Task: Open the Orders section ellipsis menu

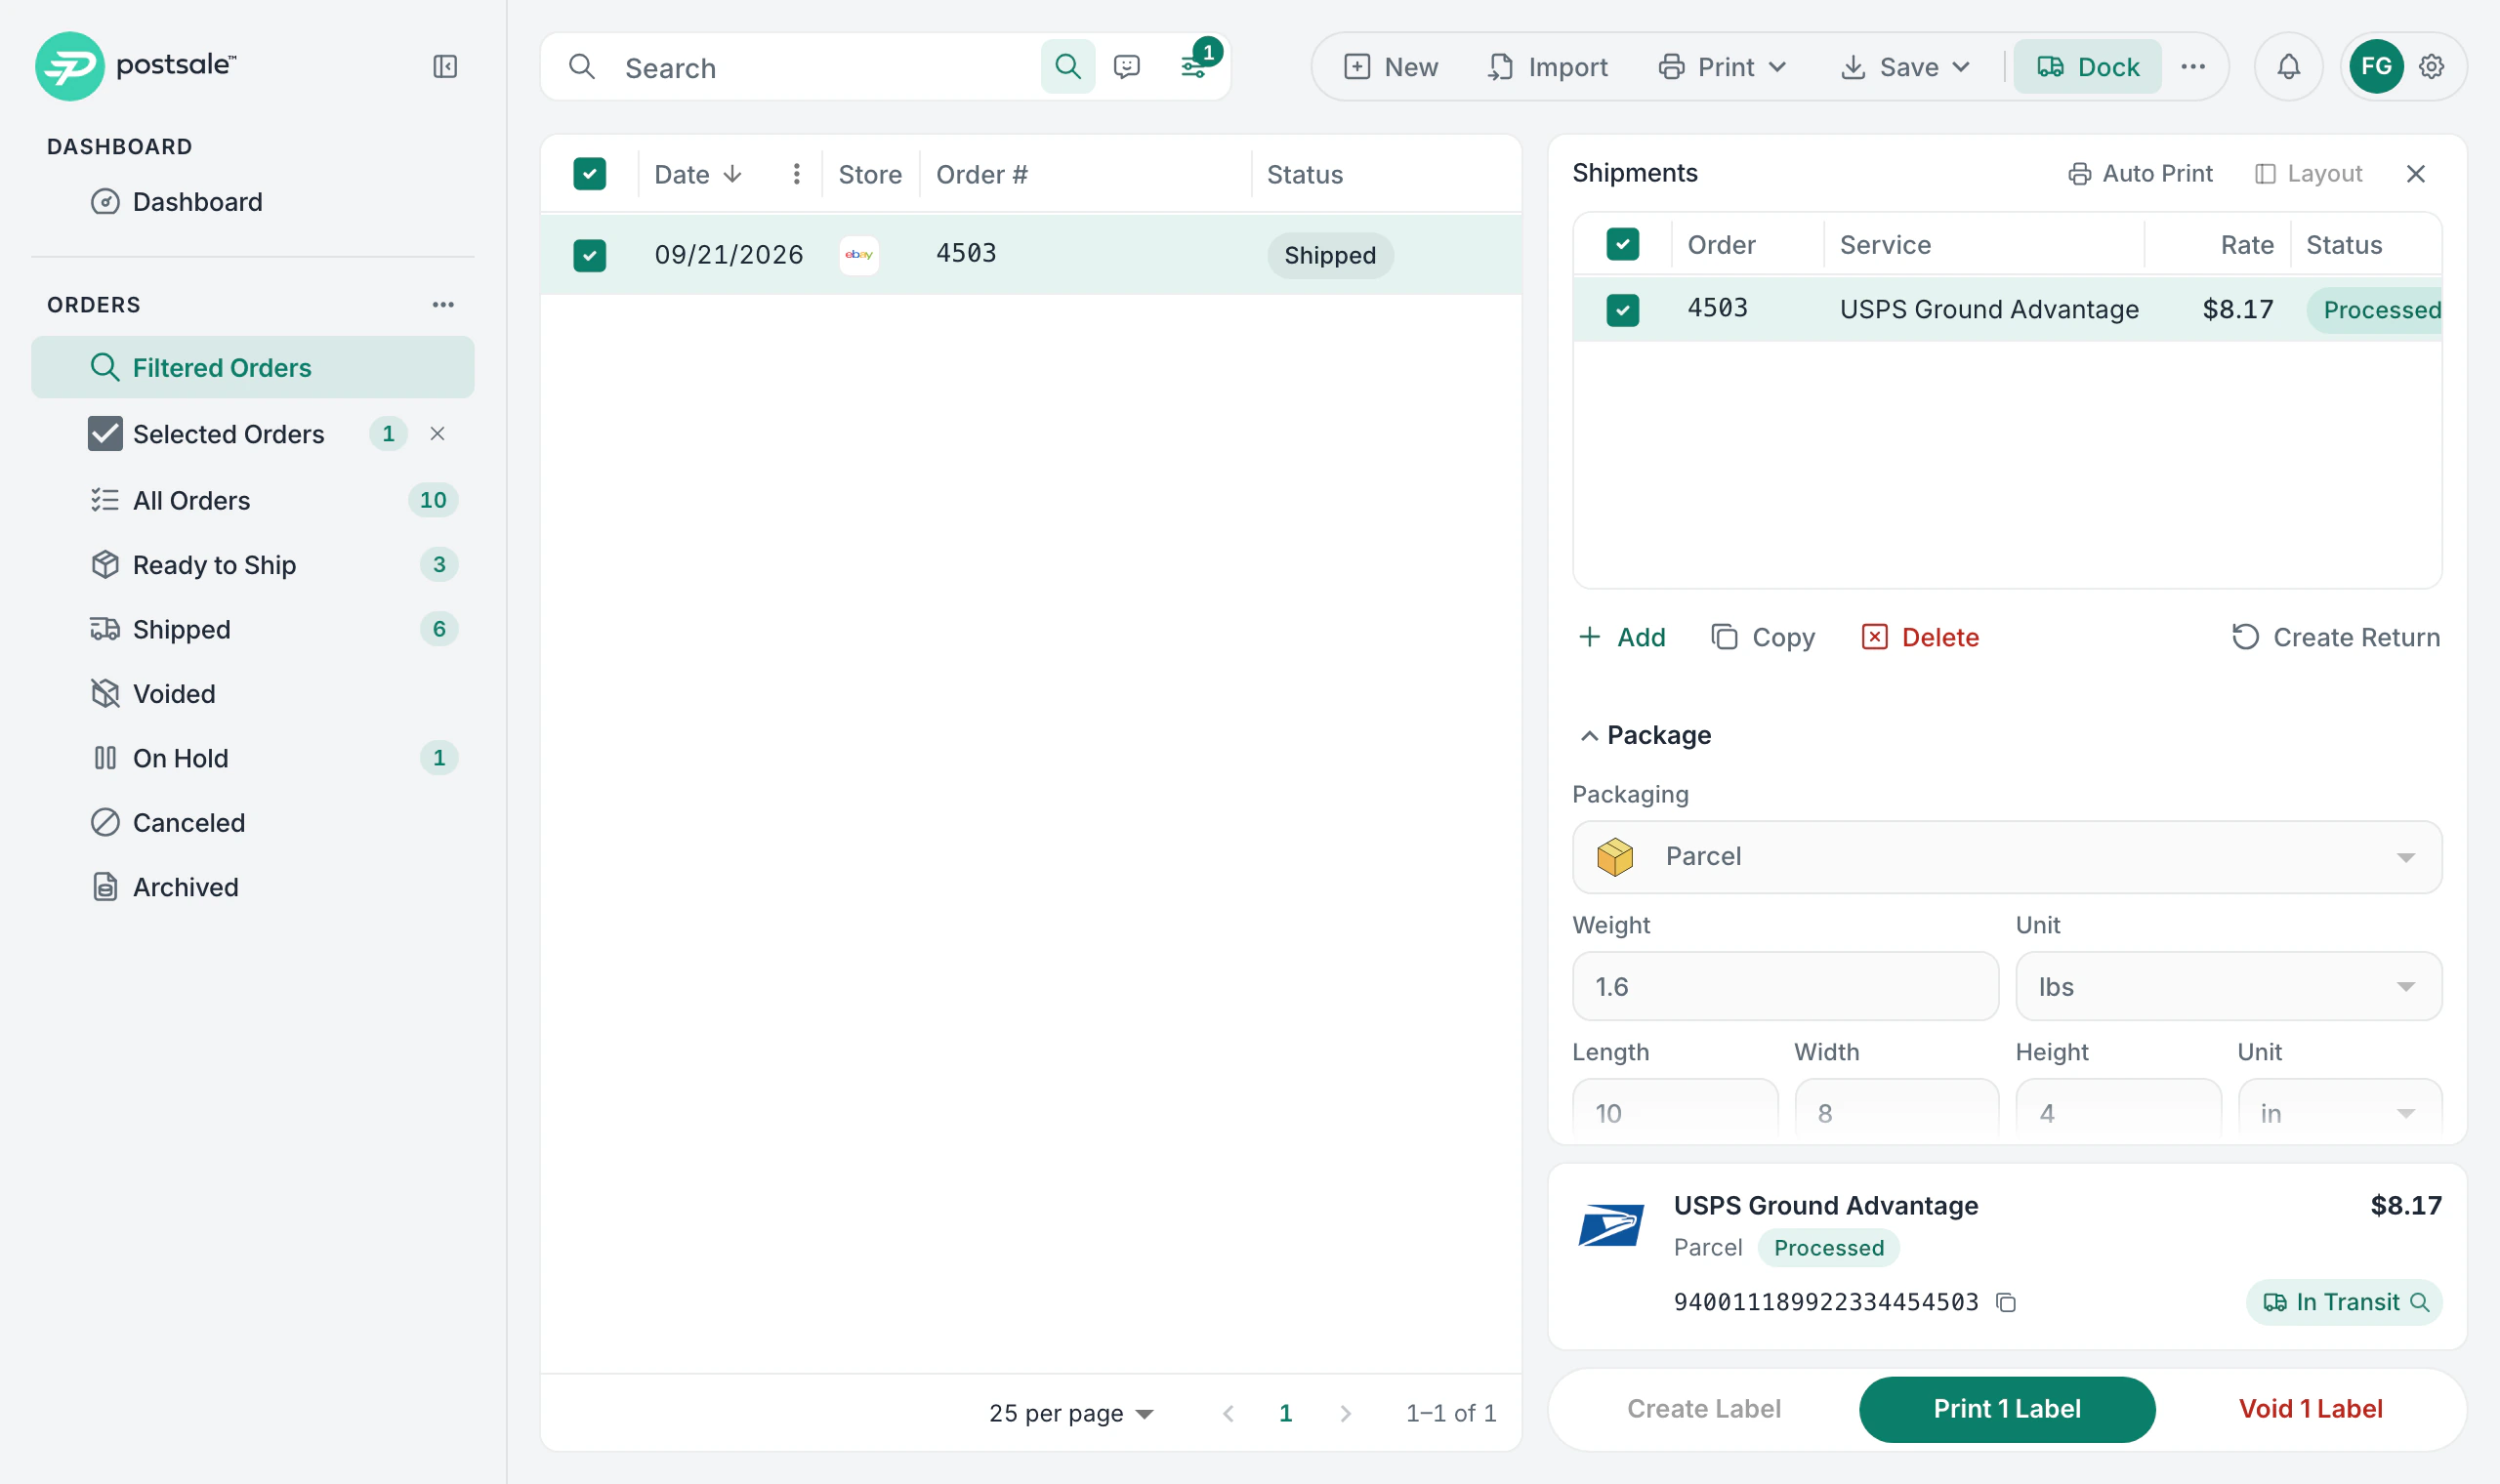Action: (443, 305)
